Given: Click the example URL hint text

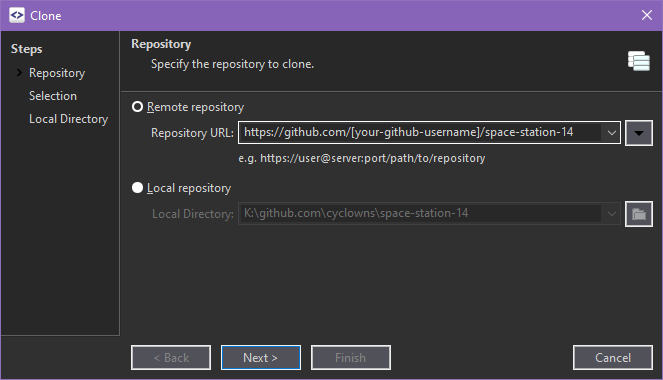Looking at the screenshot, I should click(x=362, y=158).
